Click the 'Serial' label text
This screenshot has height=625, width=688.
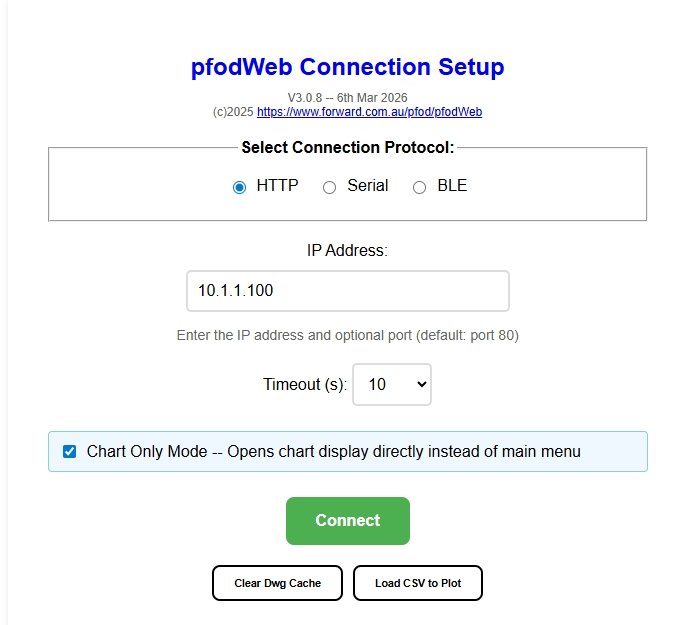pyautogui.click(x=367, y=186)
